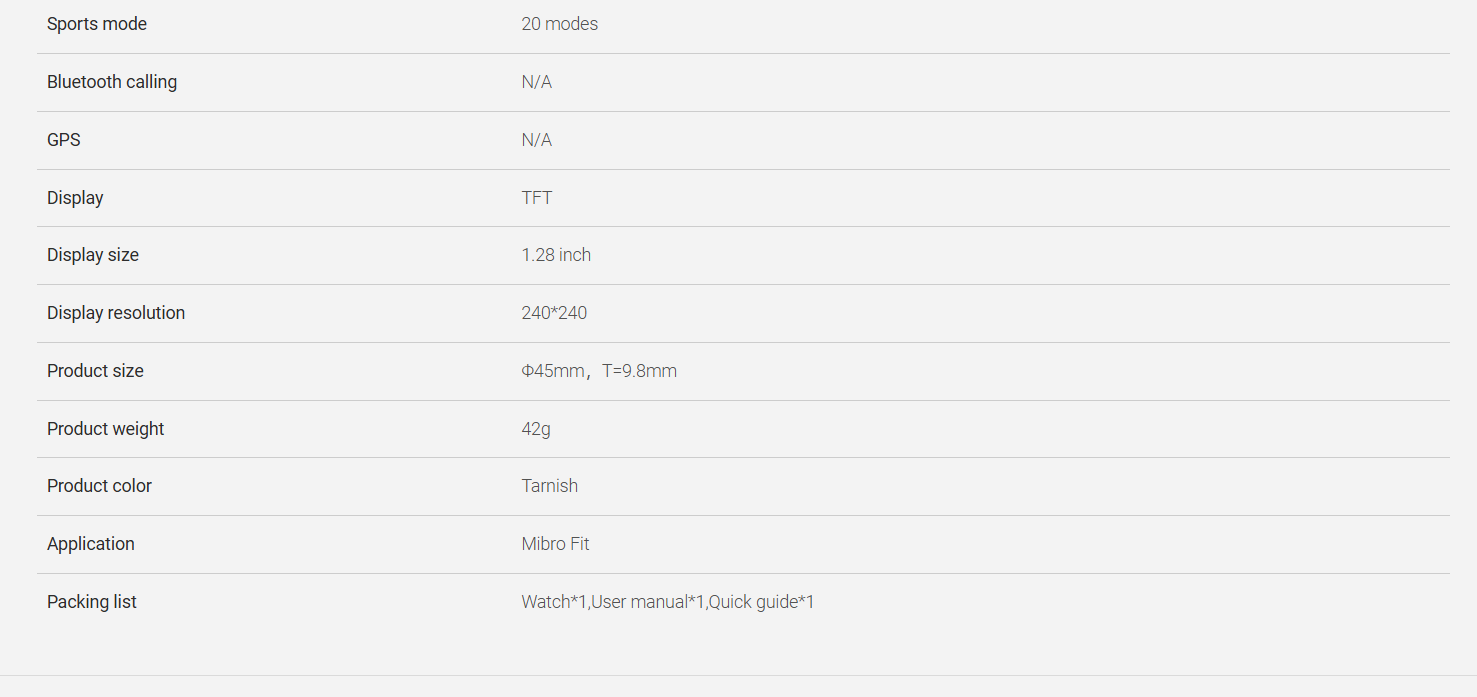This screenshot has height=697, width=1477.
Task: Select the 42g weight value
Action: (x=536, y=429)
